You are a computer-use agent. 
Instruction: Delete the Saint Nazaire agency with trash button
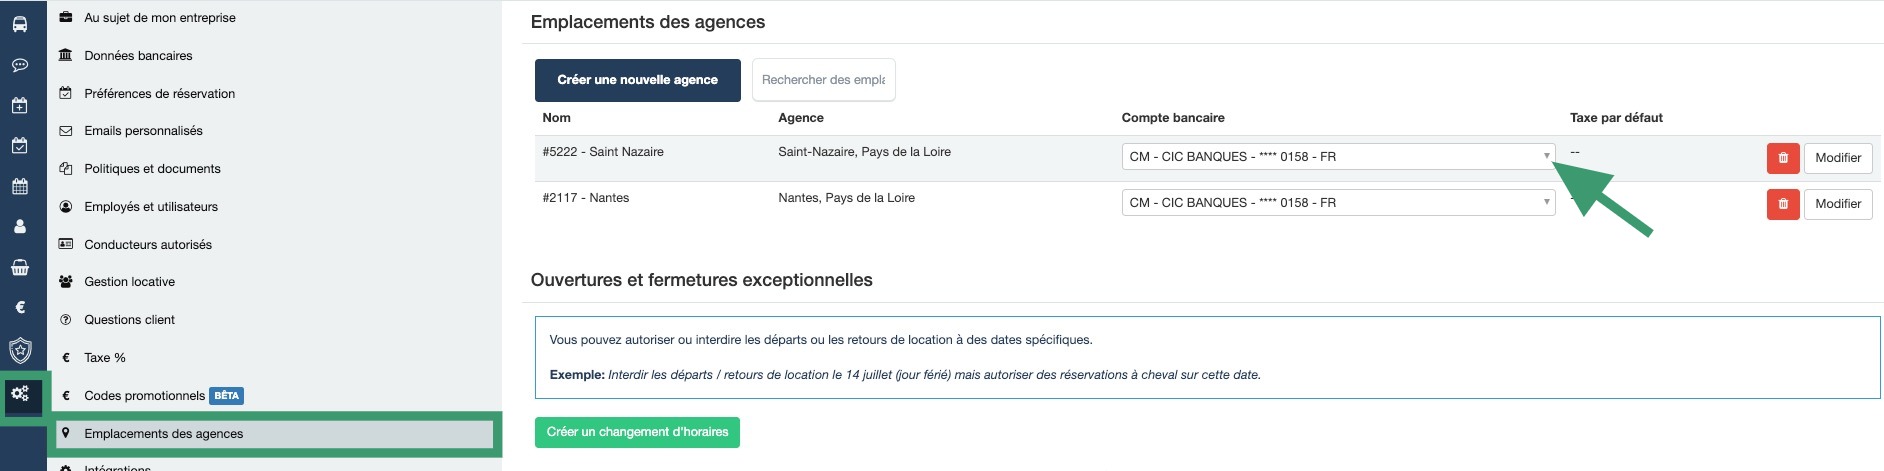click(x=1783, y=158)
